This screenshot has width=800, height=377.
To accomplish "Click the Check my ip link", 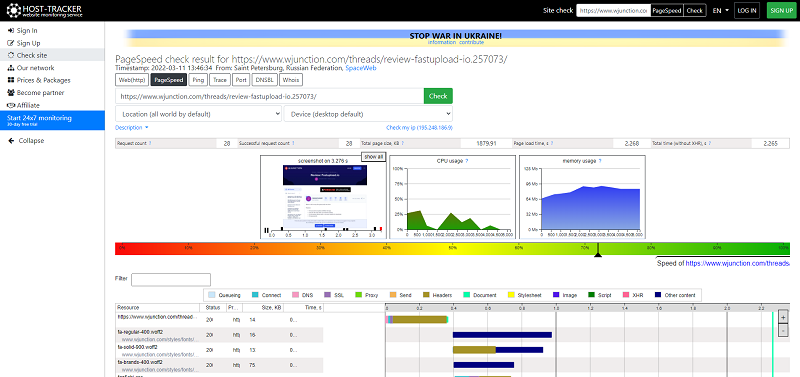I will 419,128.
